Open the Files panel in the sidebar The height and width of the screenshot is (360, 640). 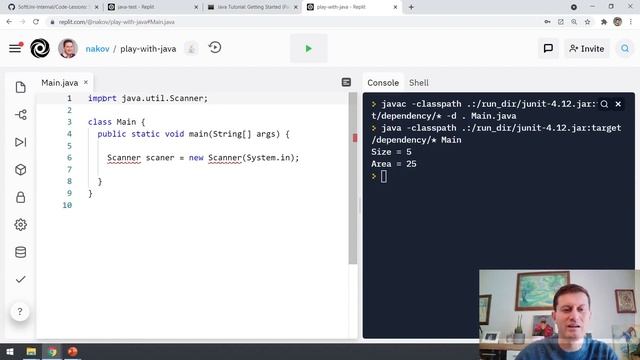pyautogui.click(x=20, y=87)
